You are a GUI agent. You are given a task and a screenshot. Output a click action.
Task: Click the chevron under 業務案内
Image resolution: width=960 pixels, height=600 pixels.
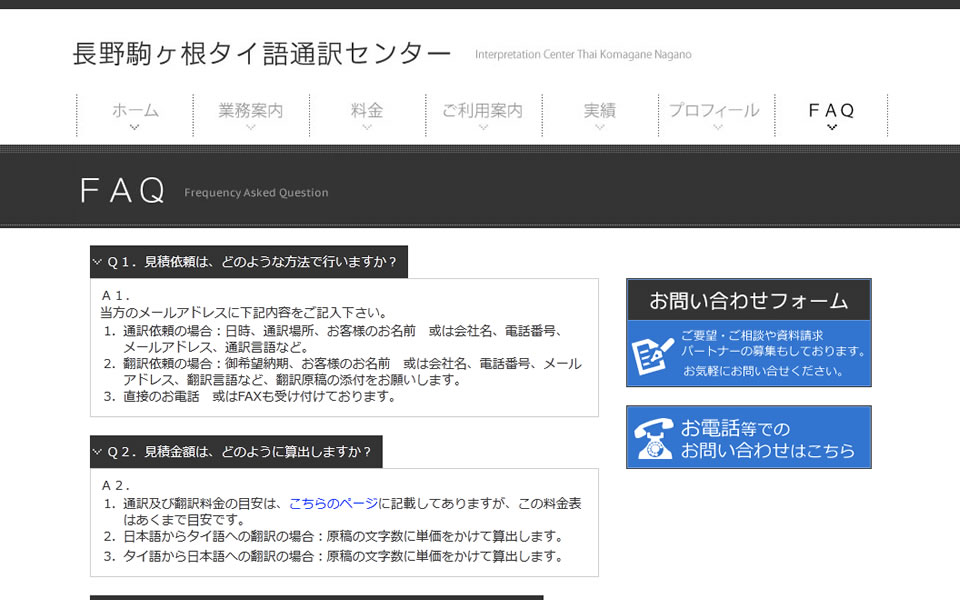click(251, 127)
